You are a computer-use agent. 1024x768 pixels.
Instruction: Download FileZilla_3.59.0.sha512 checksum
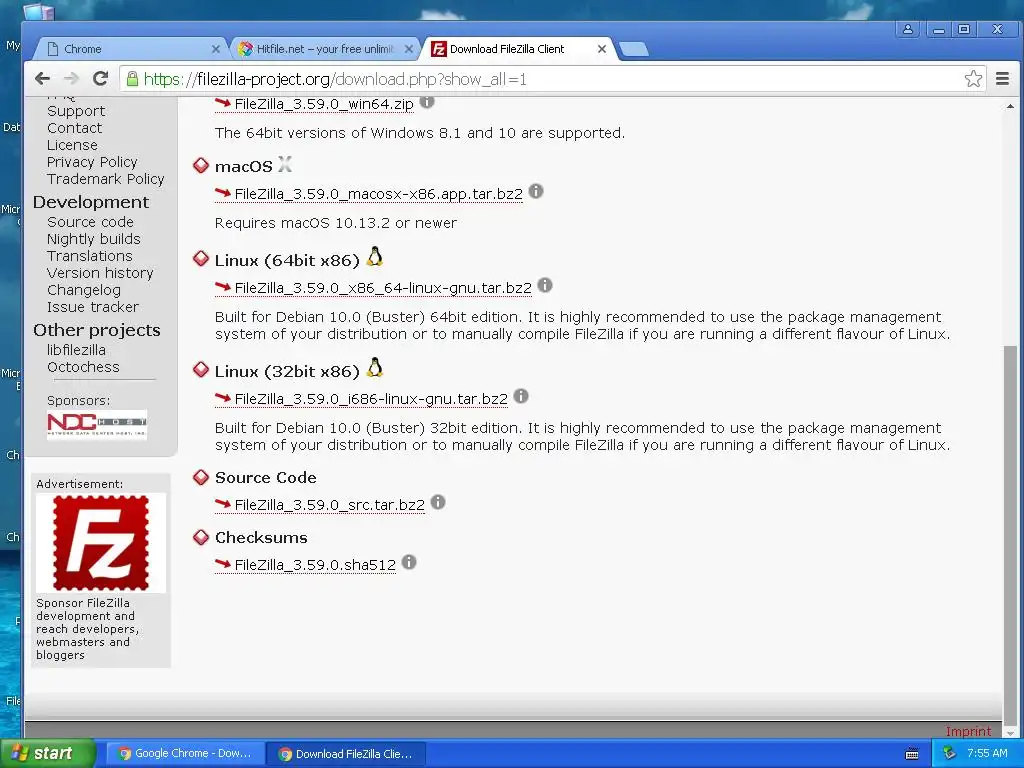point(315,565)
